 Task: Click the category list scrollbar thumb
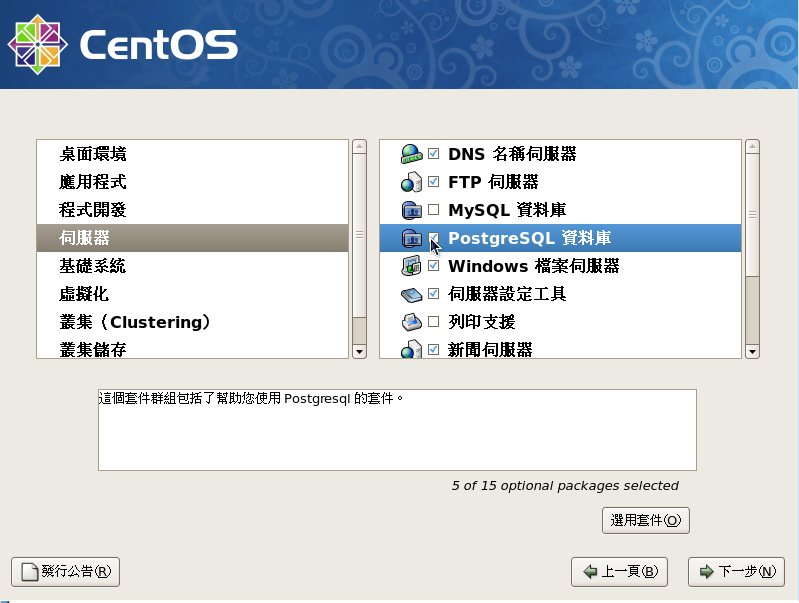[x=359, y=235]
